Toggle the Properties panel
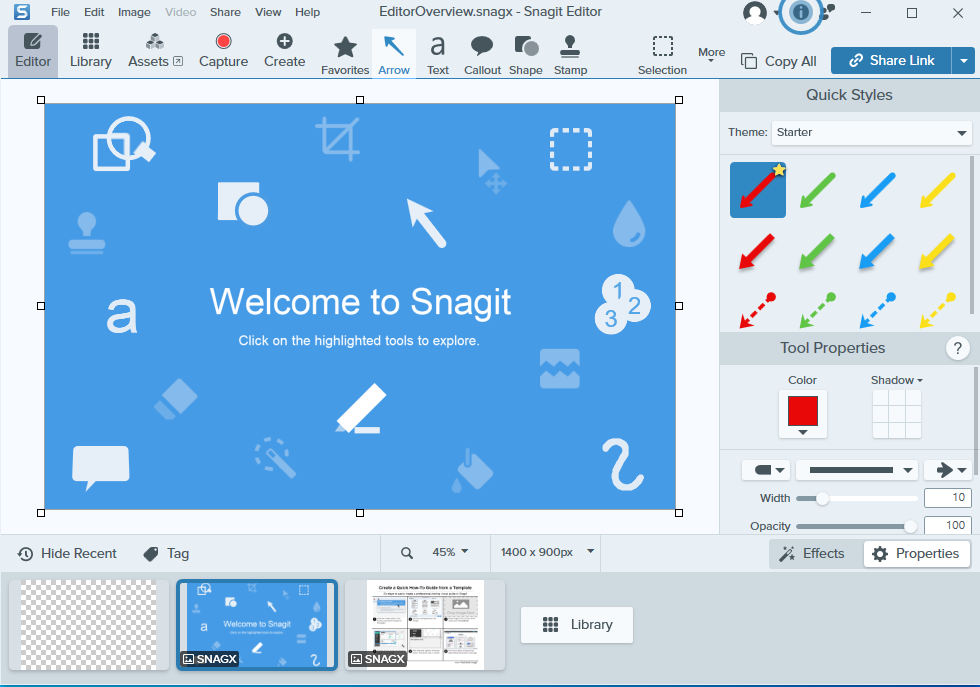Image resolution: width=980 pixels, height=687 pixels. pyautogui.click(x=916, y=553)
